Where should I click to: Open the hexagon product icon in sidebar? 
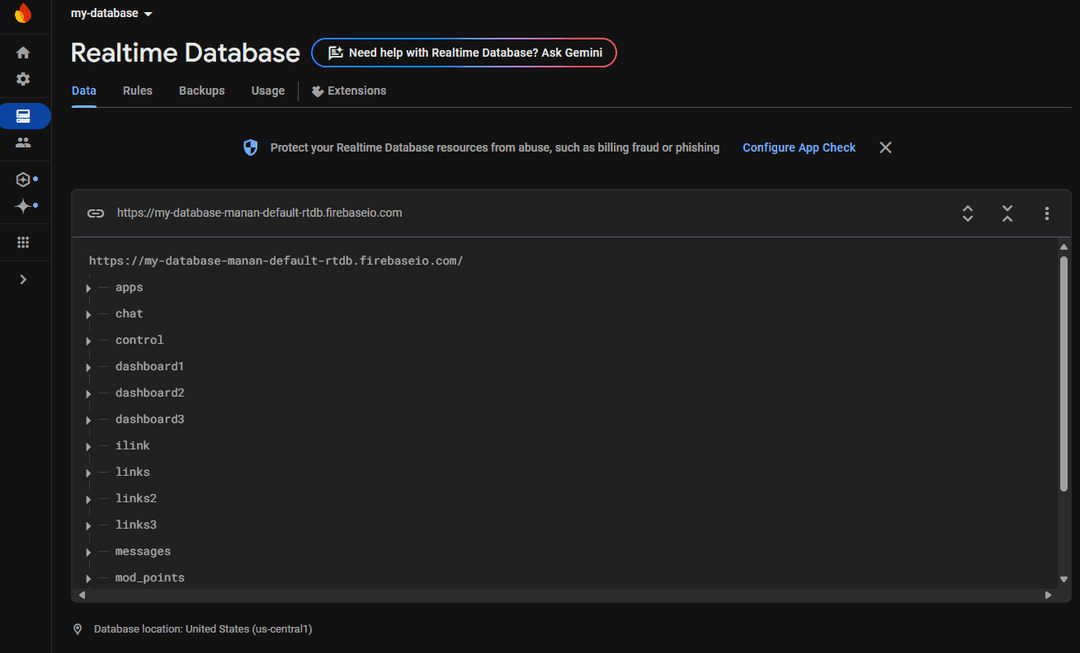[23, 180]
